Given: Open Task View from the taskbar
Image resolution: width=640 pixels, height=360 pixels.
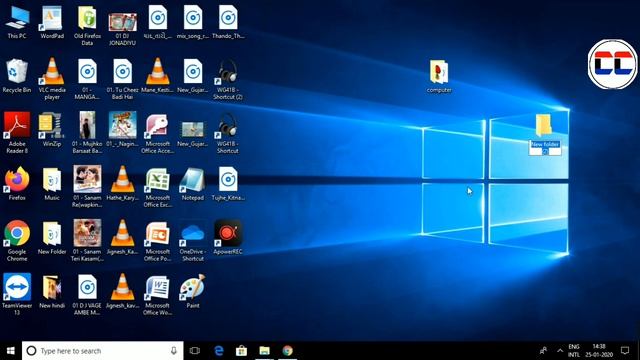Looking at the screenshot, I should click(195, 351).
